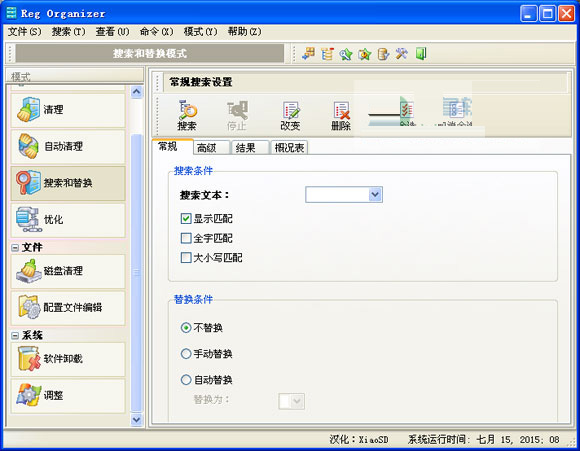
Task: Select the 手动替换 manual replace option
Action: [186, 354]
